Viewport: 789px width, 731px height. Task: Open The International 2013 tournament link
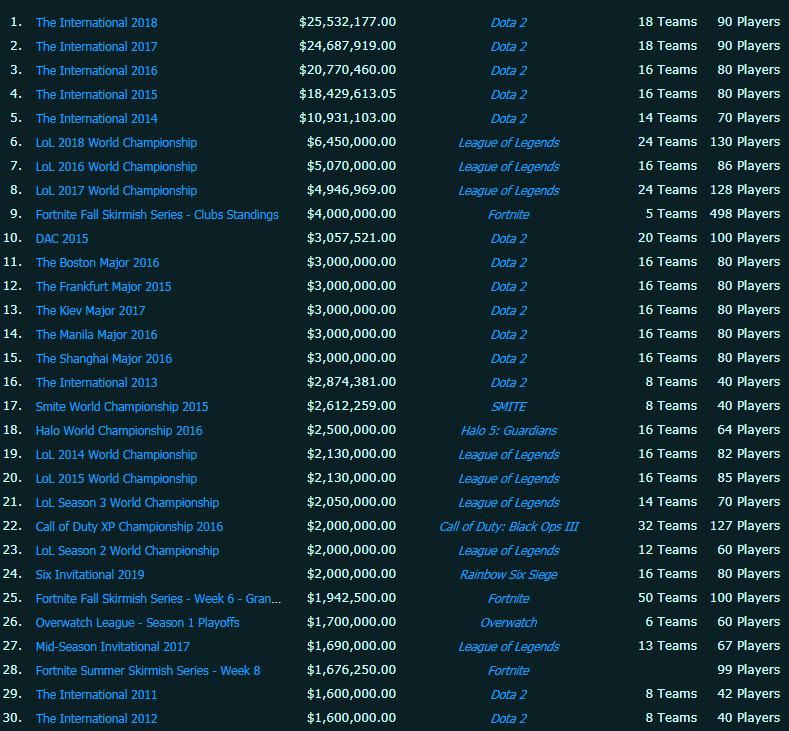96,383
